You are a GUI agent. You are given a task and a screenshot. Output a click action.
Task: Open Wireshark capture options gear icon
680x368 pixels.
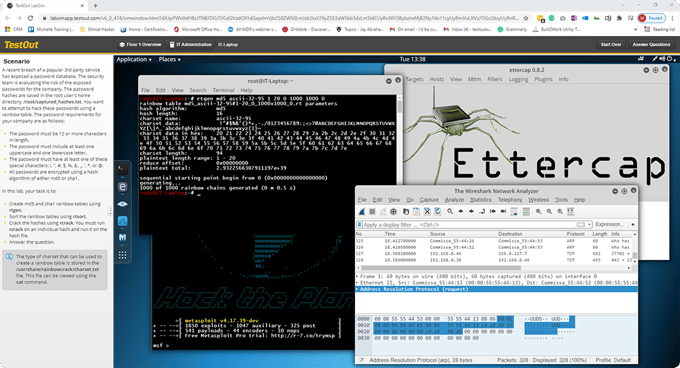point(393,212)
